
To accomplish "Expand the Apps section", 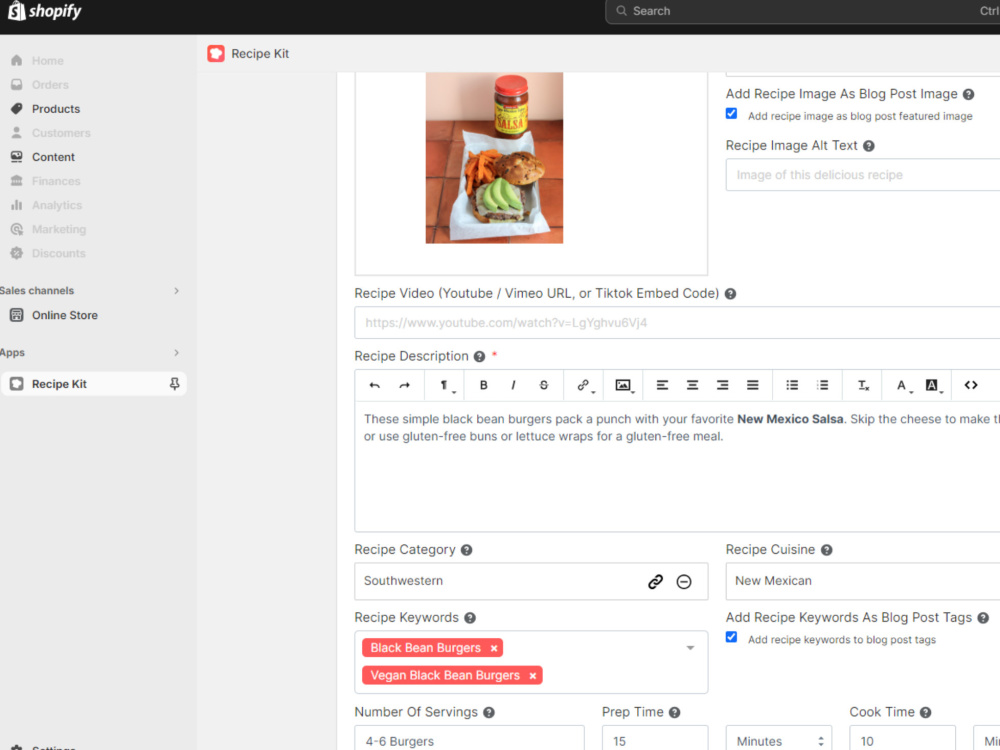I will pos(177,353).
